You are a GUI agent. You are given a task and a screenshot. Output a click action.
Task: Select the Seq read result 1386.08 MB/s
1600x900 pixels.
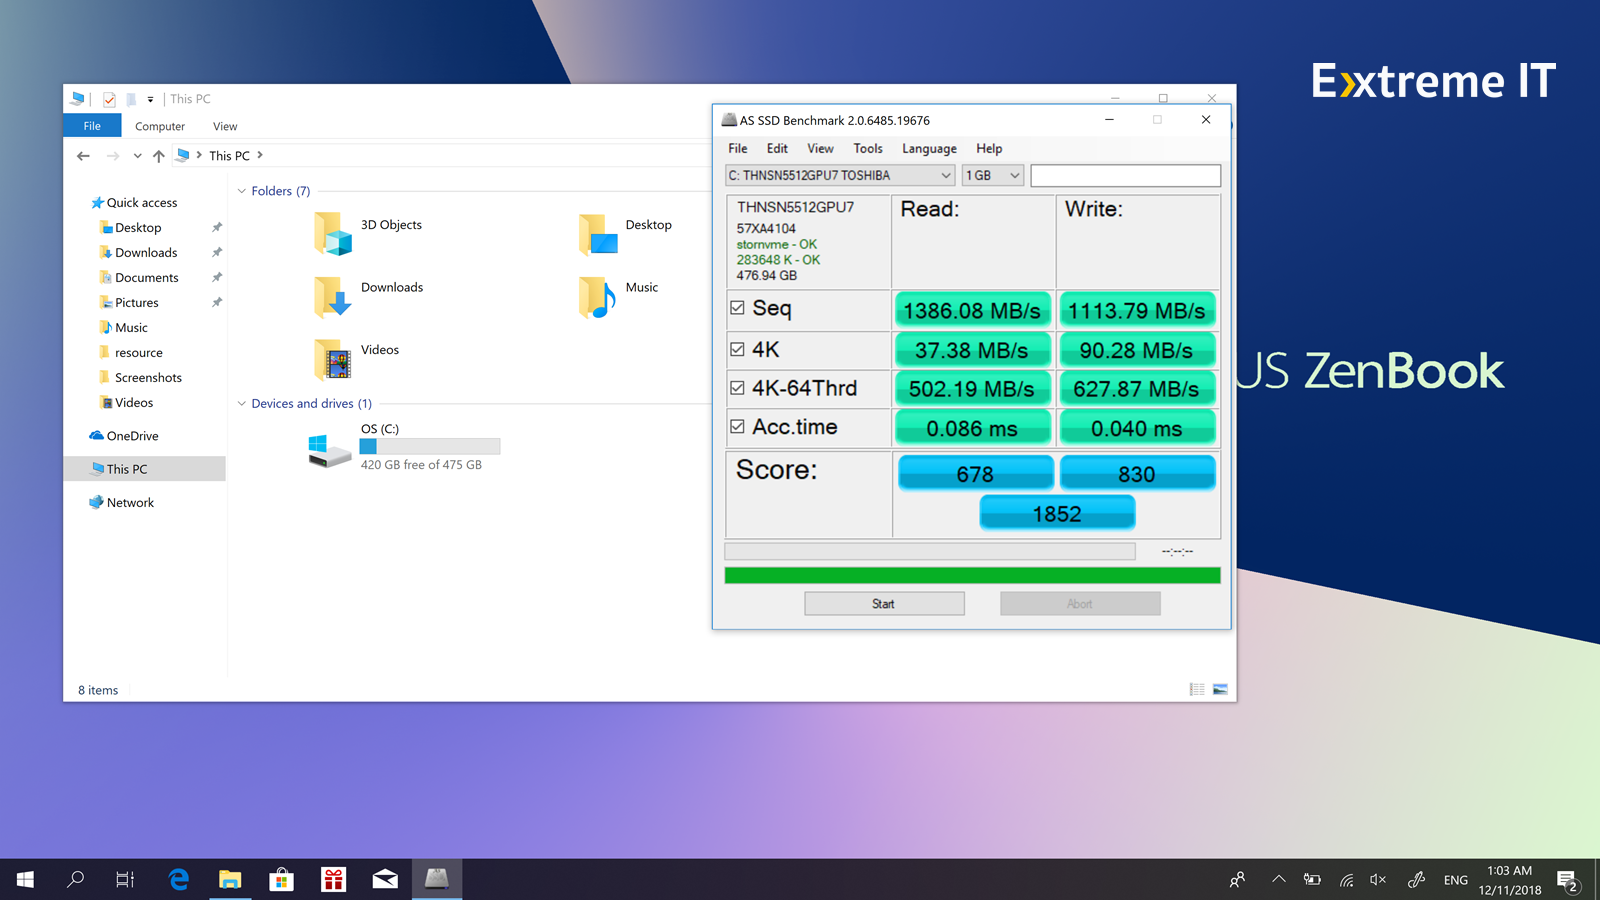pyautogui.click(x=972, y=311)
